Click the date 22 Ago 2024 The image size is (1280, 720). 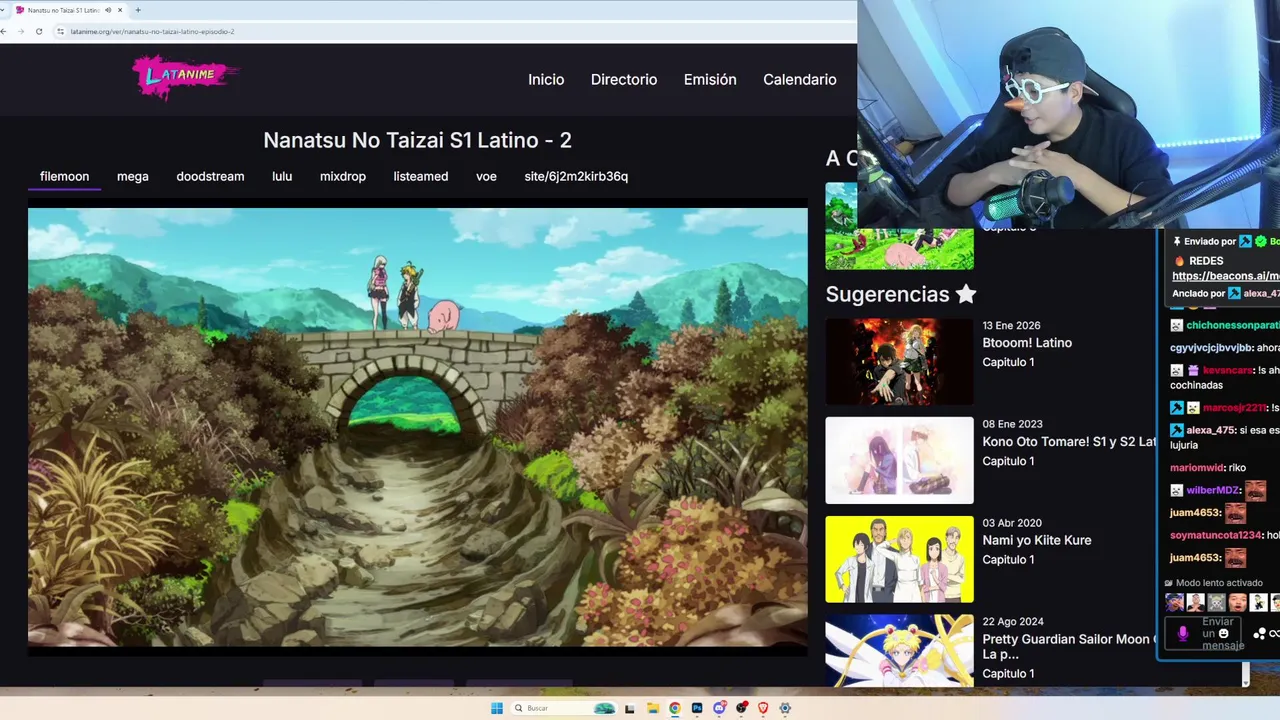pos(1013,622)
